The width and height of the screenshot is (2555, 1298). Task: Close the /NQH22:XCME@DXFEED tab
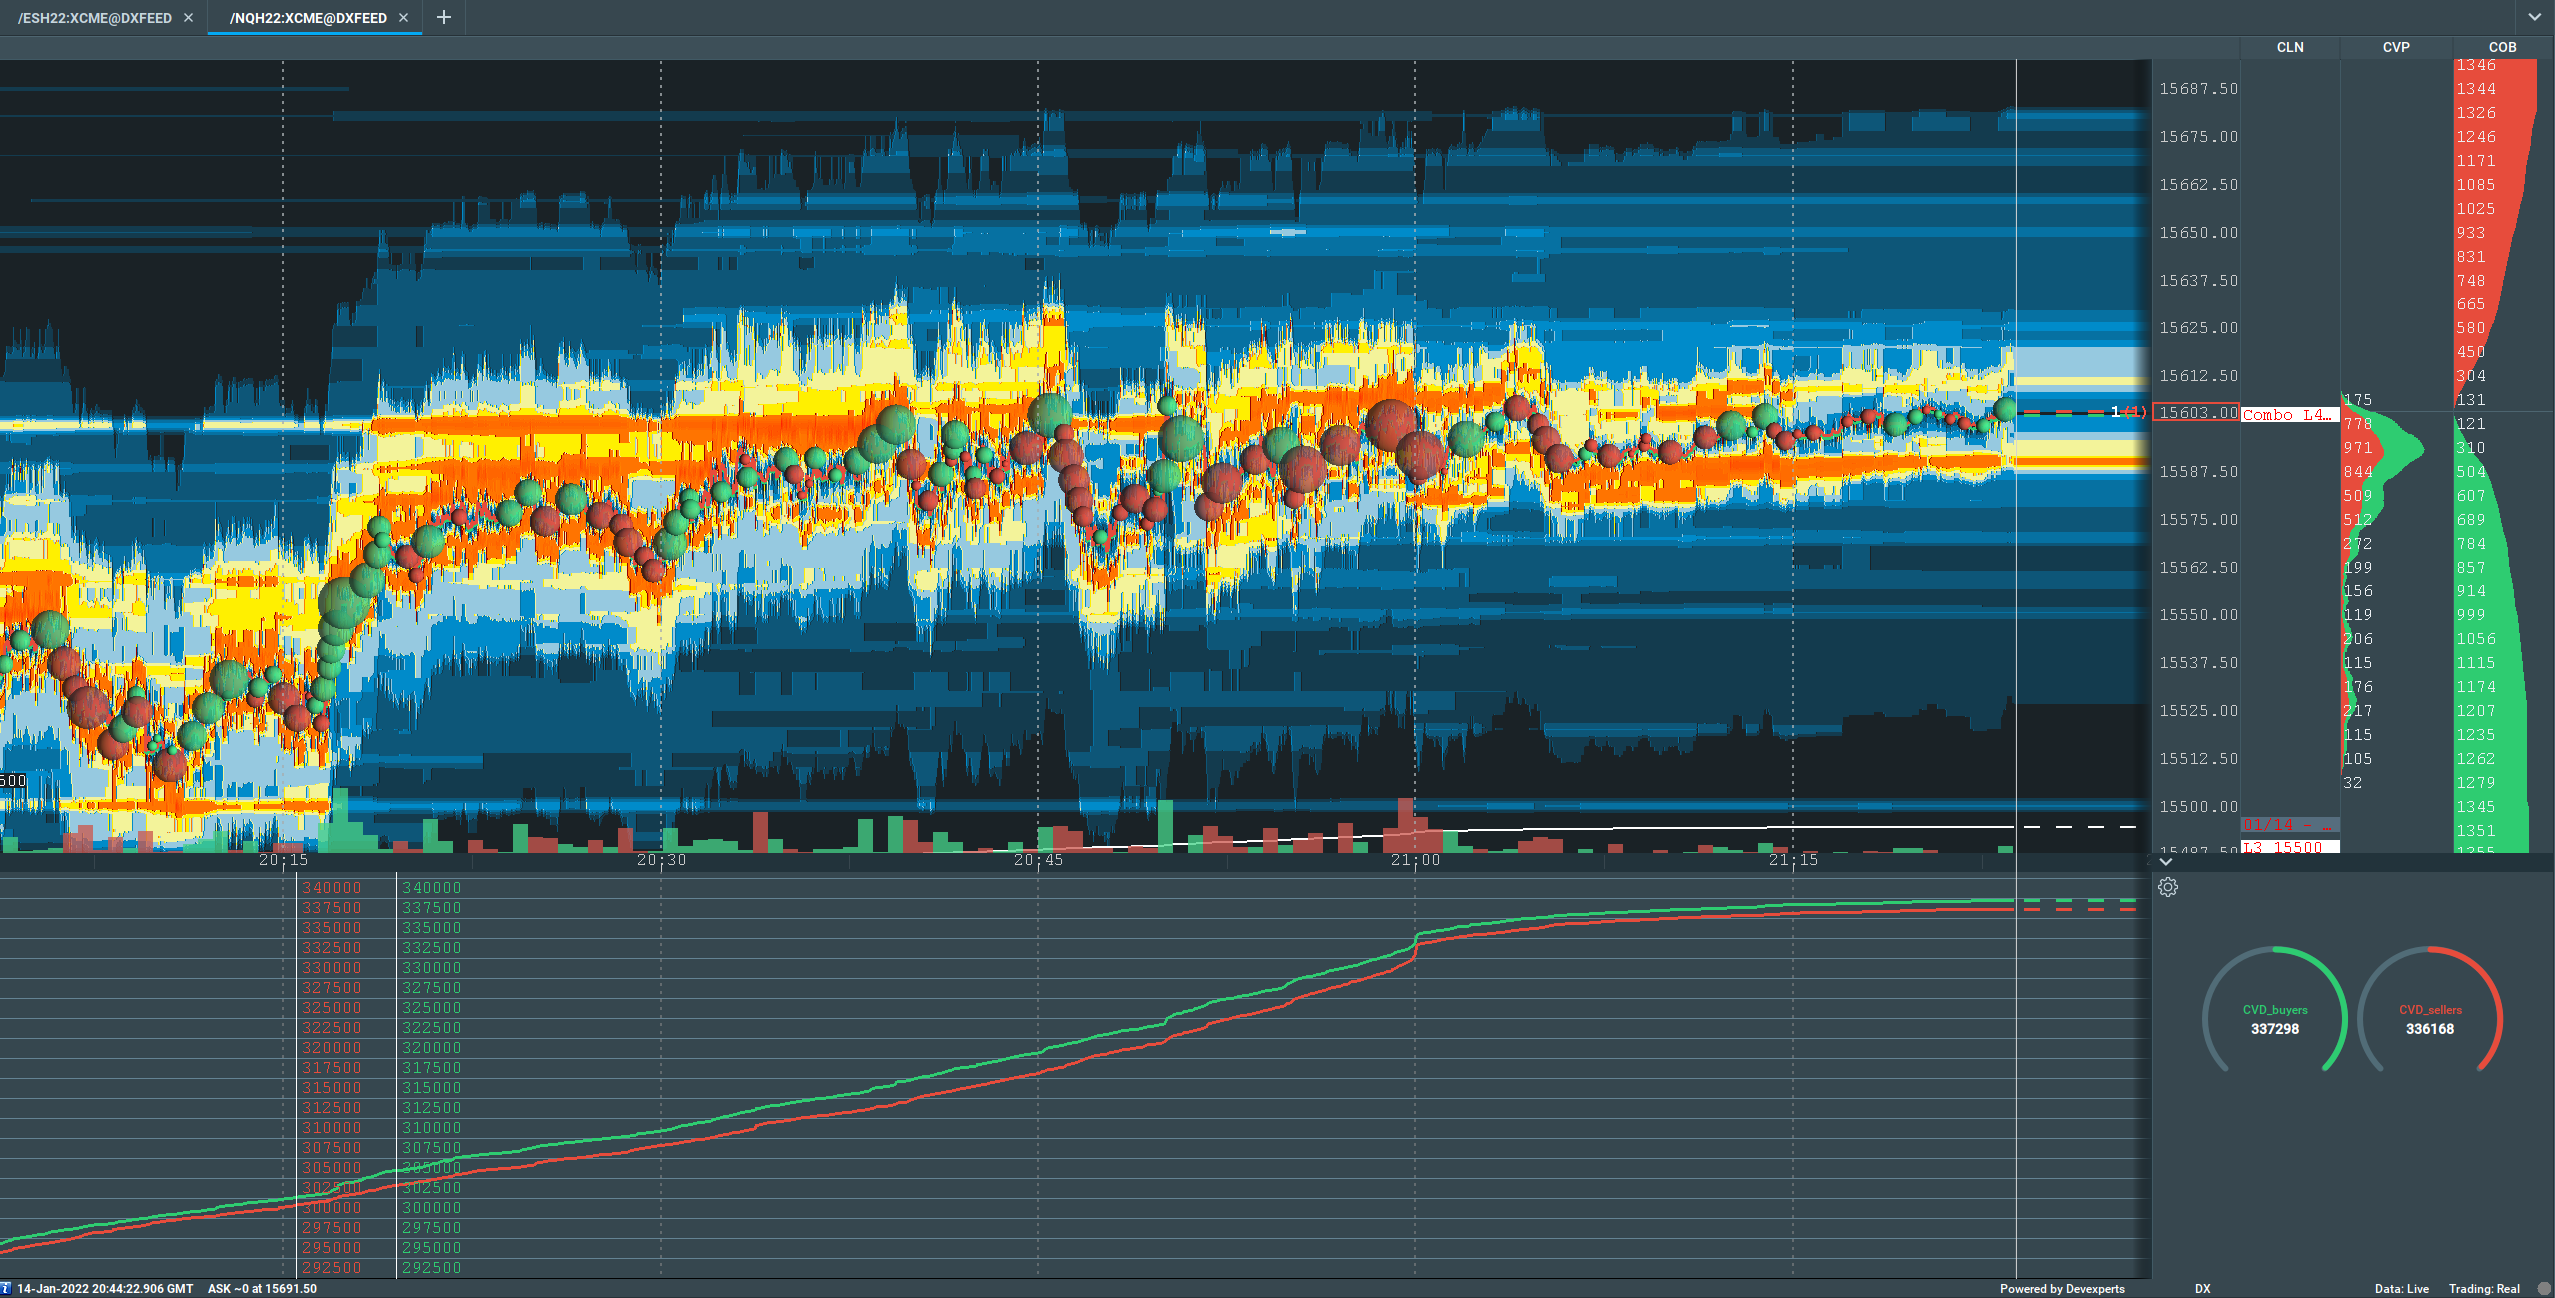403,18
